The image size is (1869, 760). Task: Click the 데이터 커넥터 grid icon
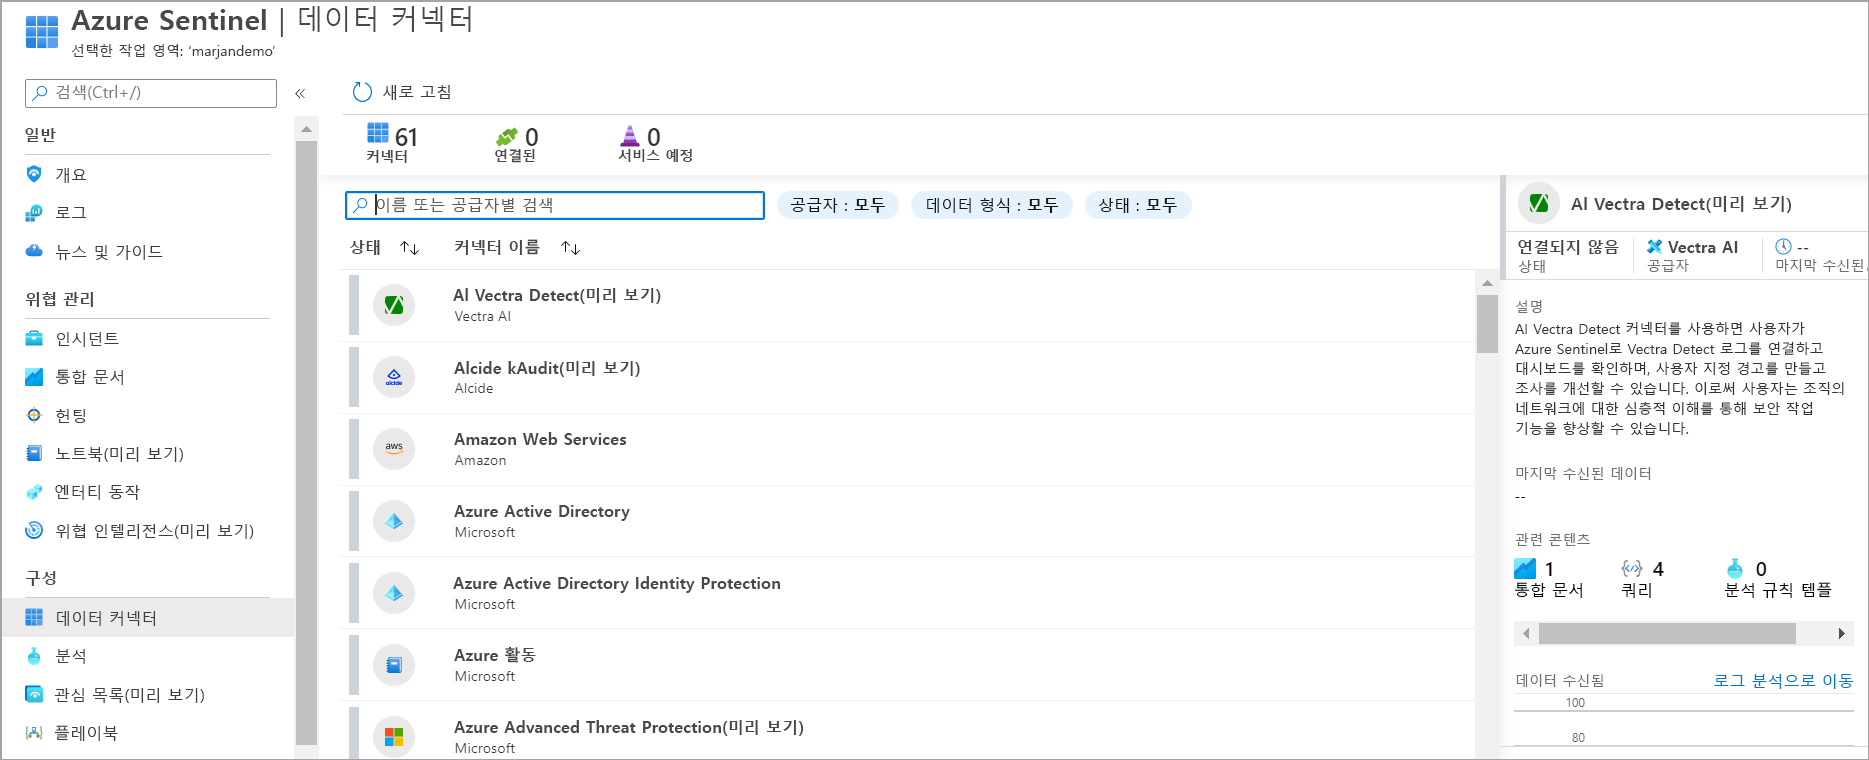point(34,617)
